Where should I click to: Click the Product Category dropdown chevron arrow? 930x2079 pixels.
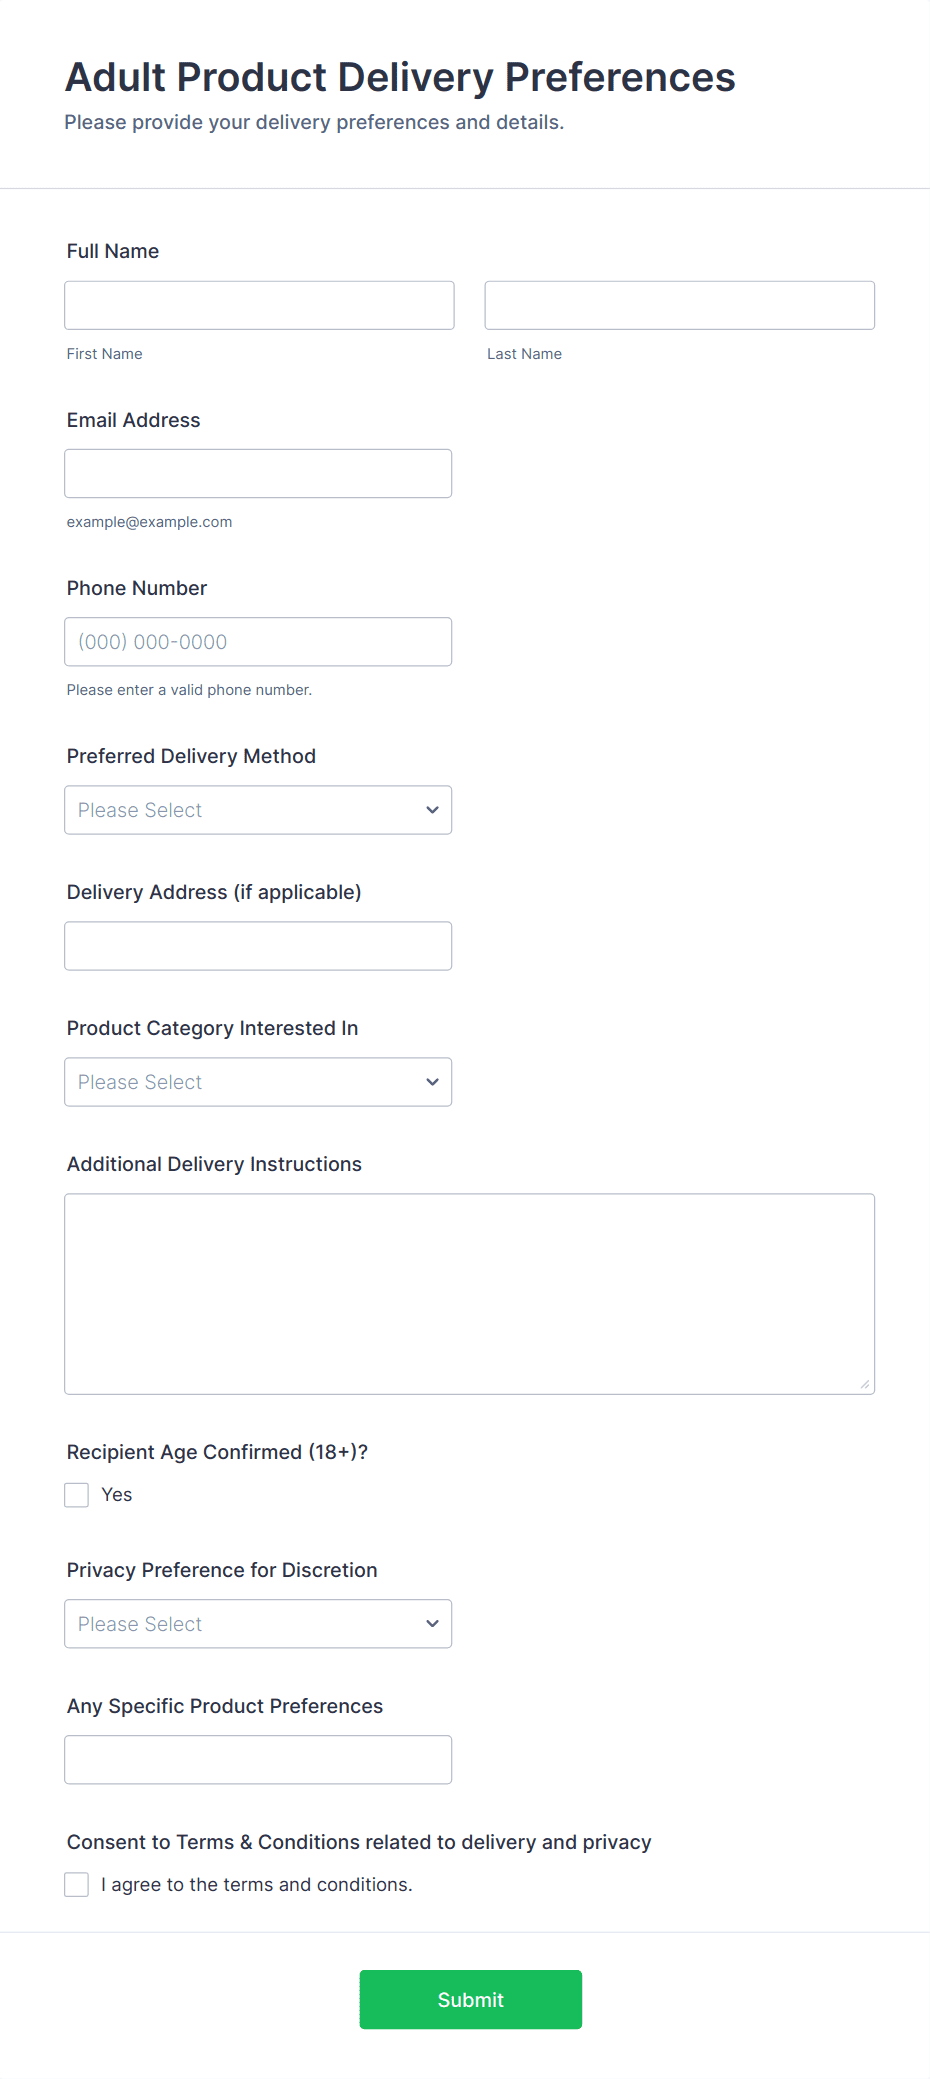click(x=432, y=1082)
